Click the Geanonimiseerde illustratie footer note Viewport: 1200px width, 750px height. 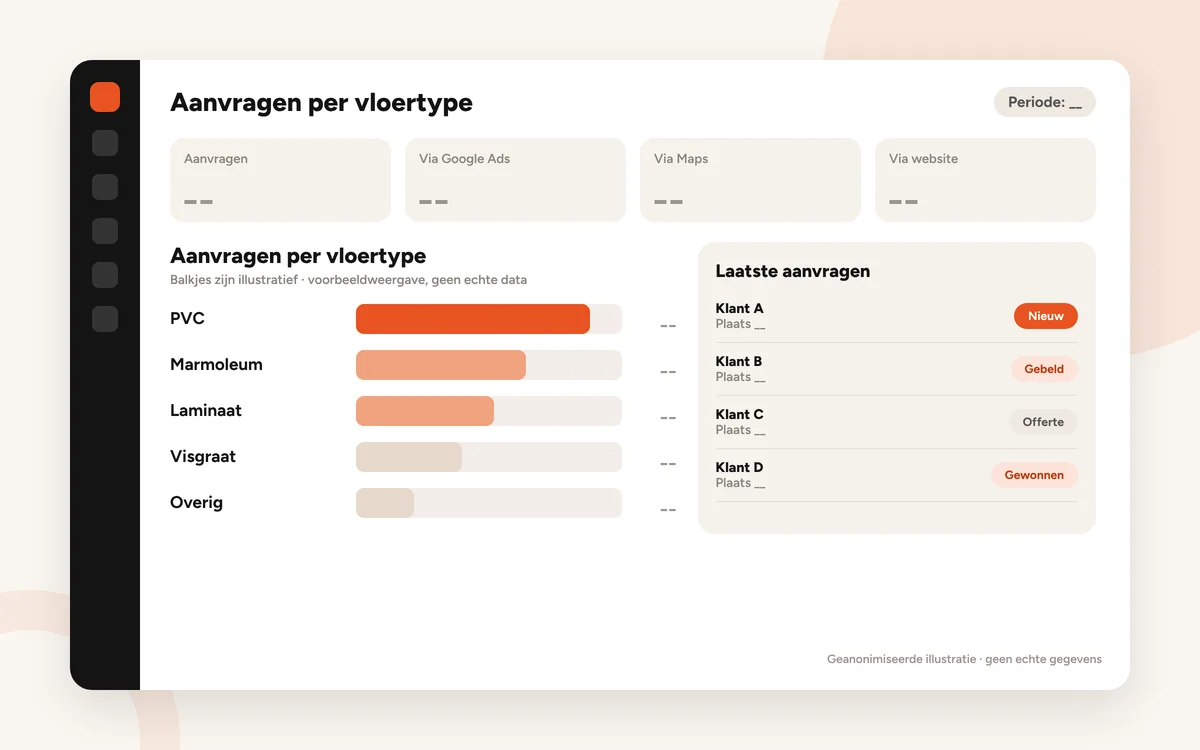click(965, 659)
